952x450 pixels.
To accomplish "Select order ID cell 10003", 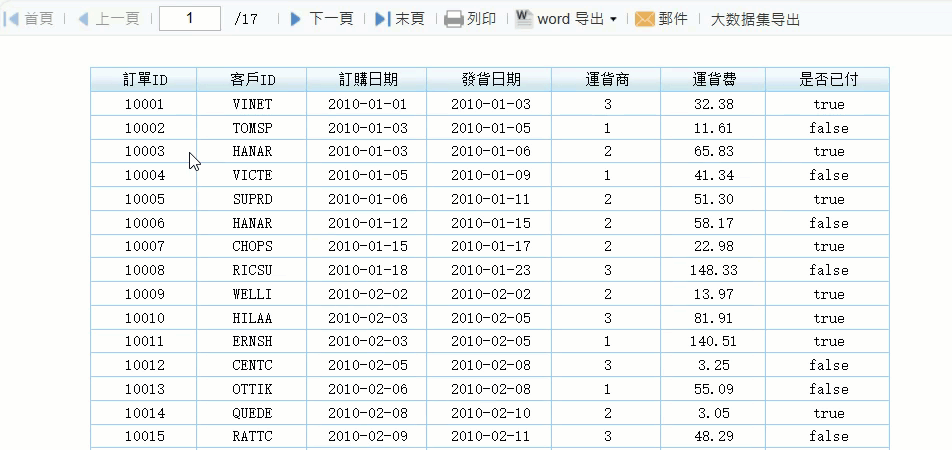I will 144,151.
